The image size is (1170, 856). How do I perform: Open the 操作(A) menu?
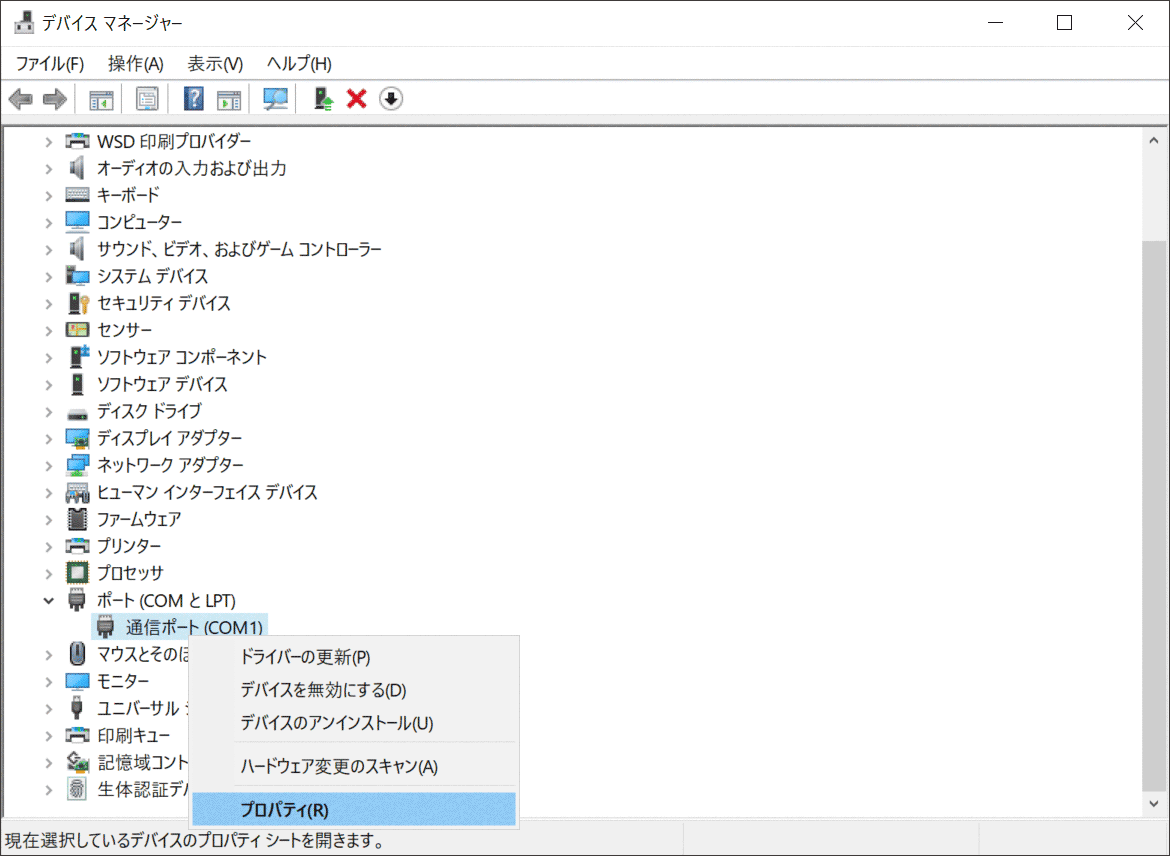[135, 64]
